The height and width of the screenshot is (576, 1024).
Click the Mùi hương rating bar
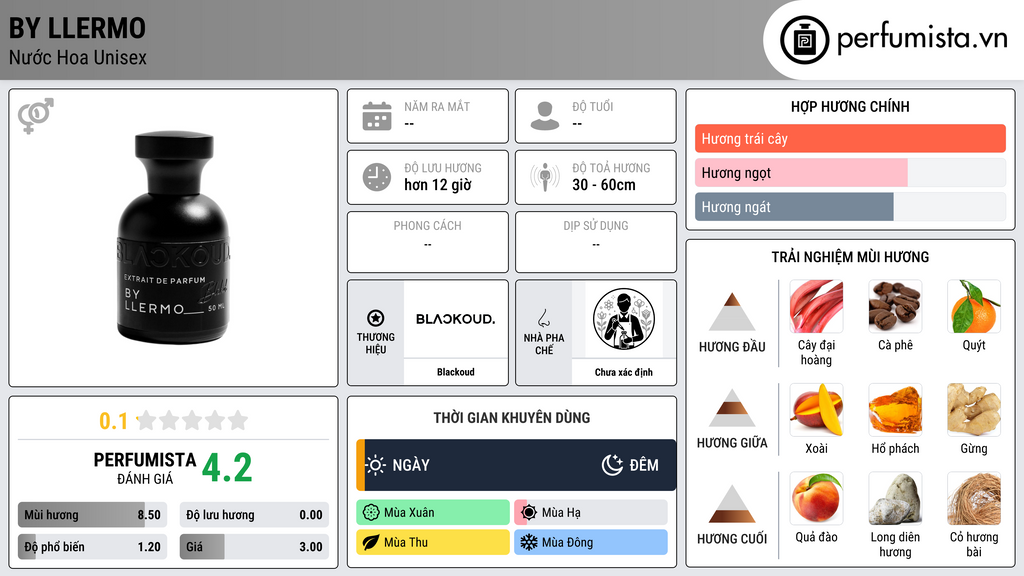tap(92, 515)
